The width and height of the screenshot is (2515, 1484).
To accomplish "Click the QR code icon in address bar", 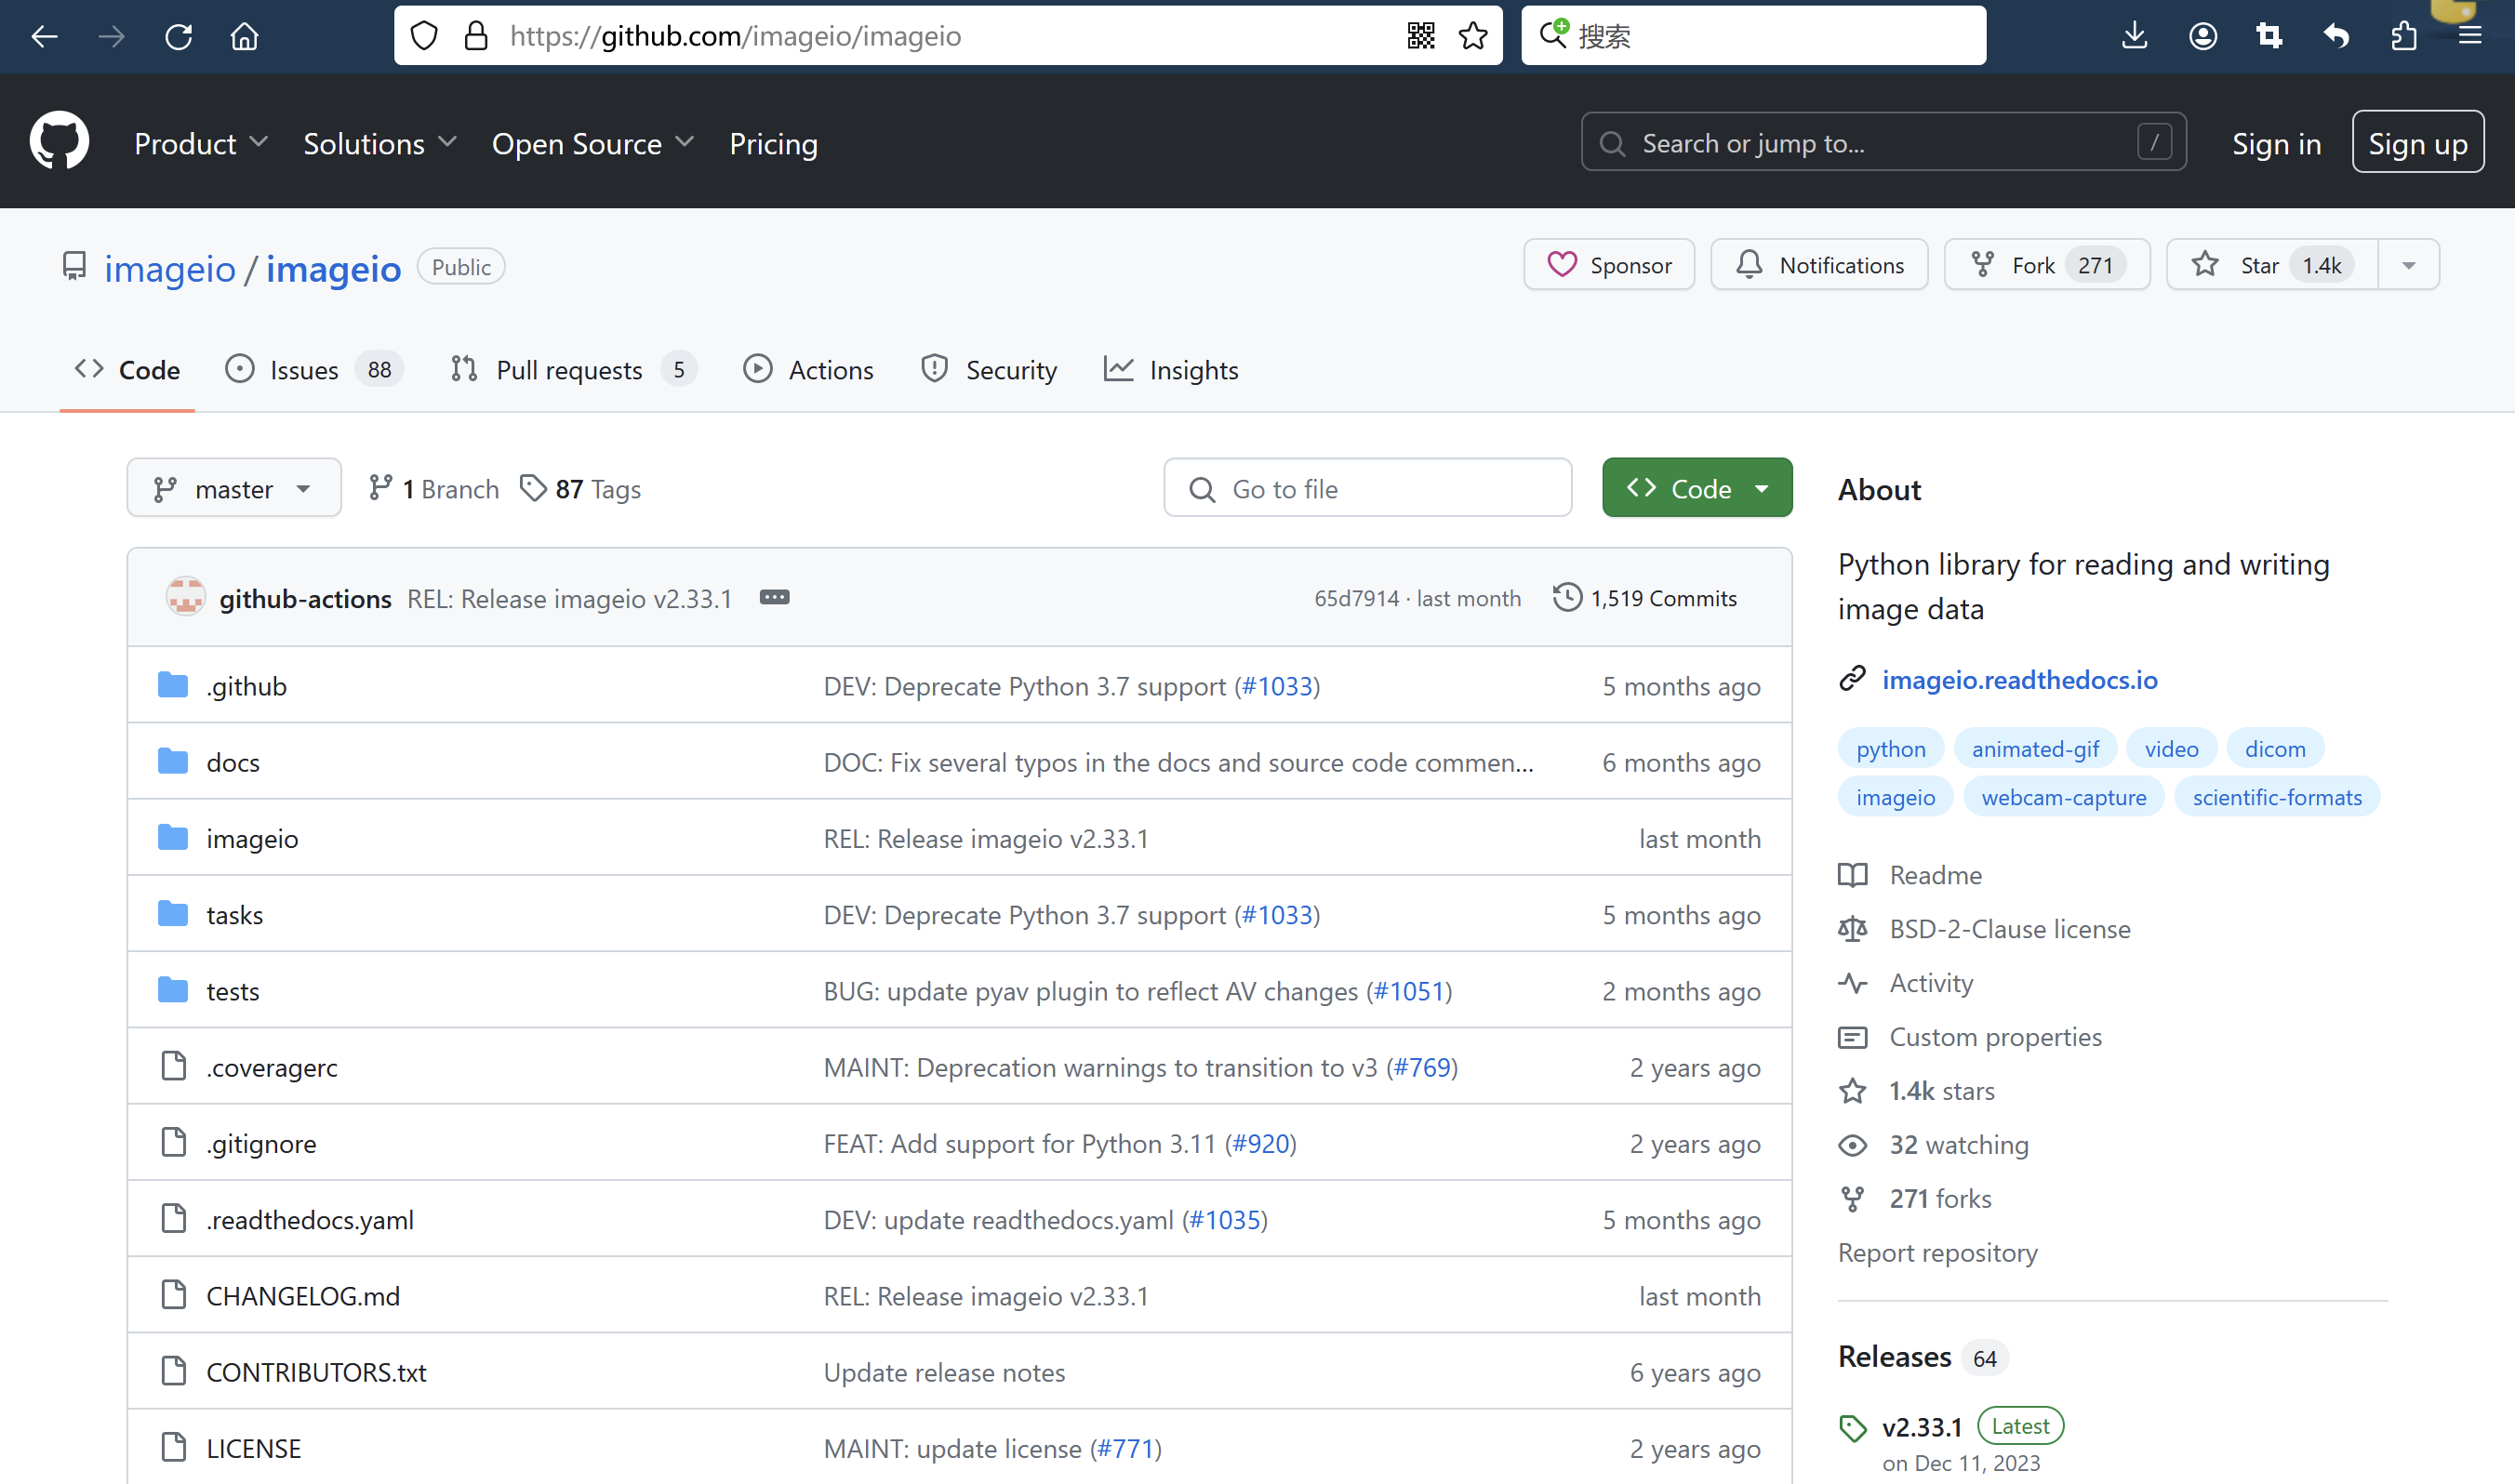I will (1420, 36).
